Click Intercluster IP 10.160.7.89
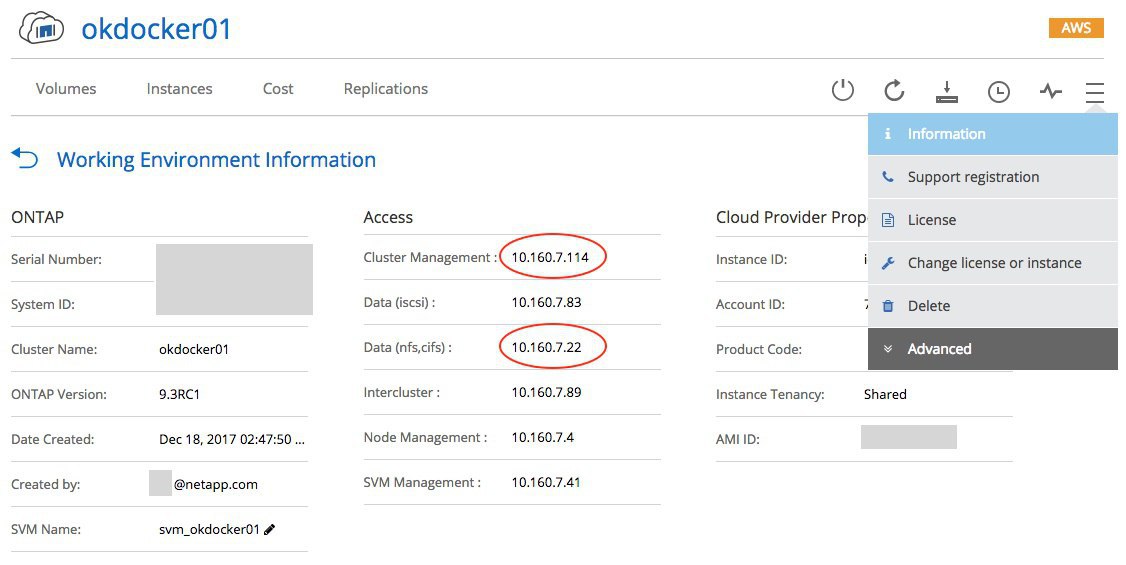The width and height of the screenshot is (1126, 565). click(546, 393)
